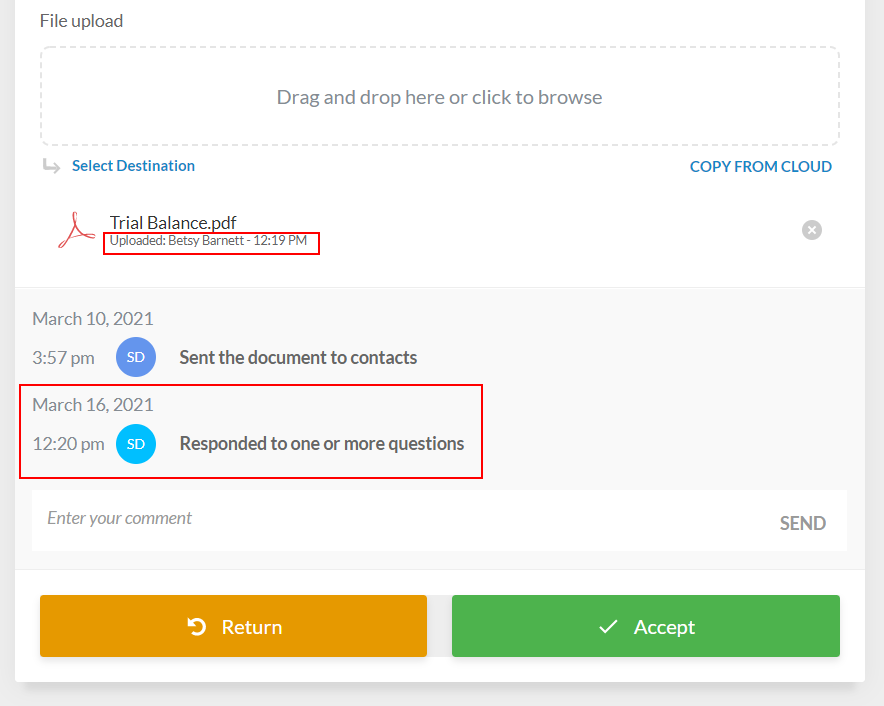Screen dimensions: 884x706
Task: Click the drag and drop upload area
Action: click(x=439, y=97)
